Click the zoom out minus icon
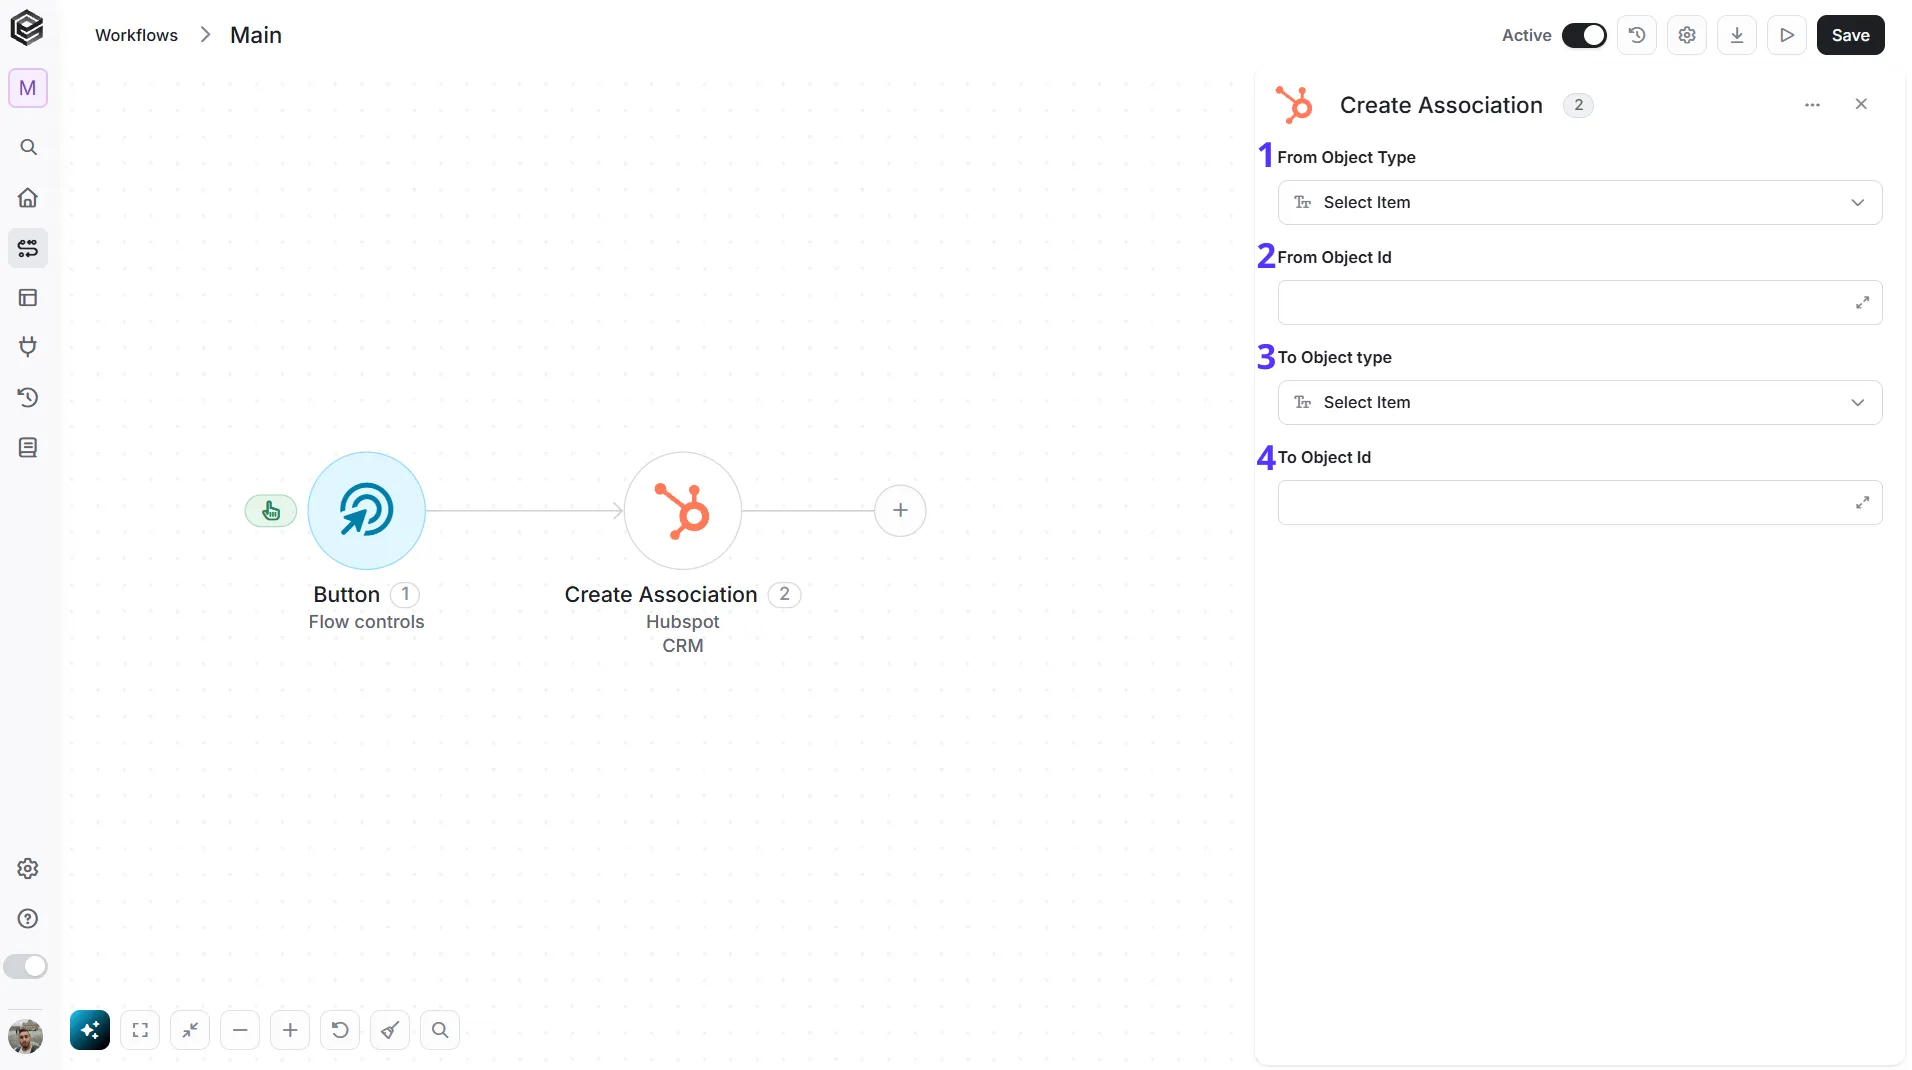 coord(240,1030)
